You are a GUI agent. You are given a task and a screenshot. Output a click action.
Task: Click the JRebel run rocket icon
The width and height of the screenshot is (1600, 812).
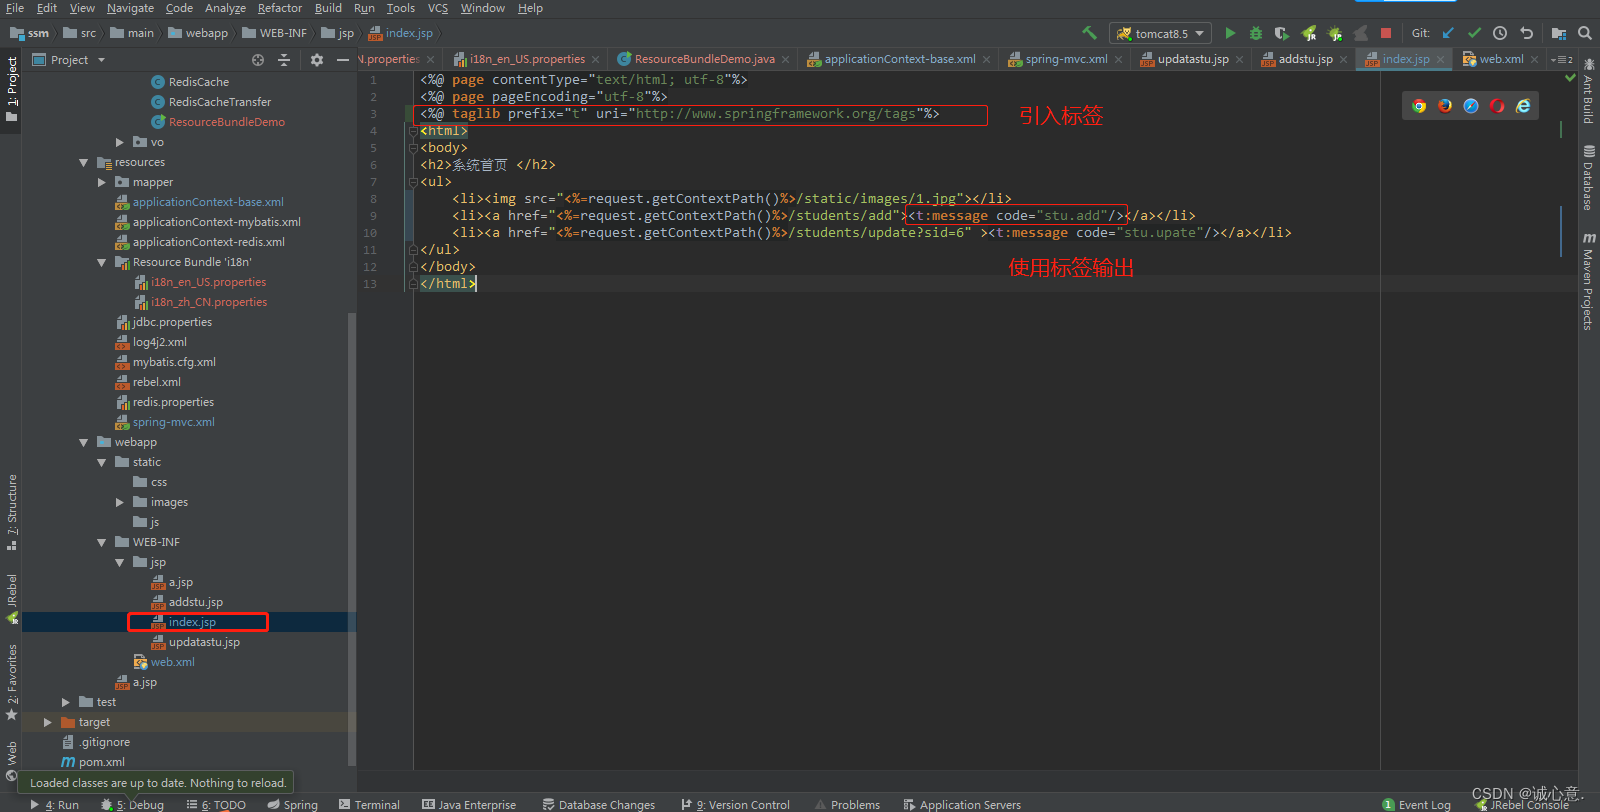1308,33
